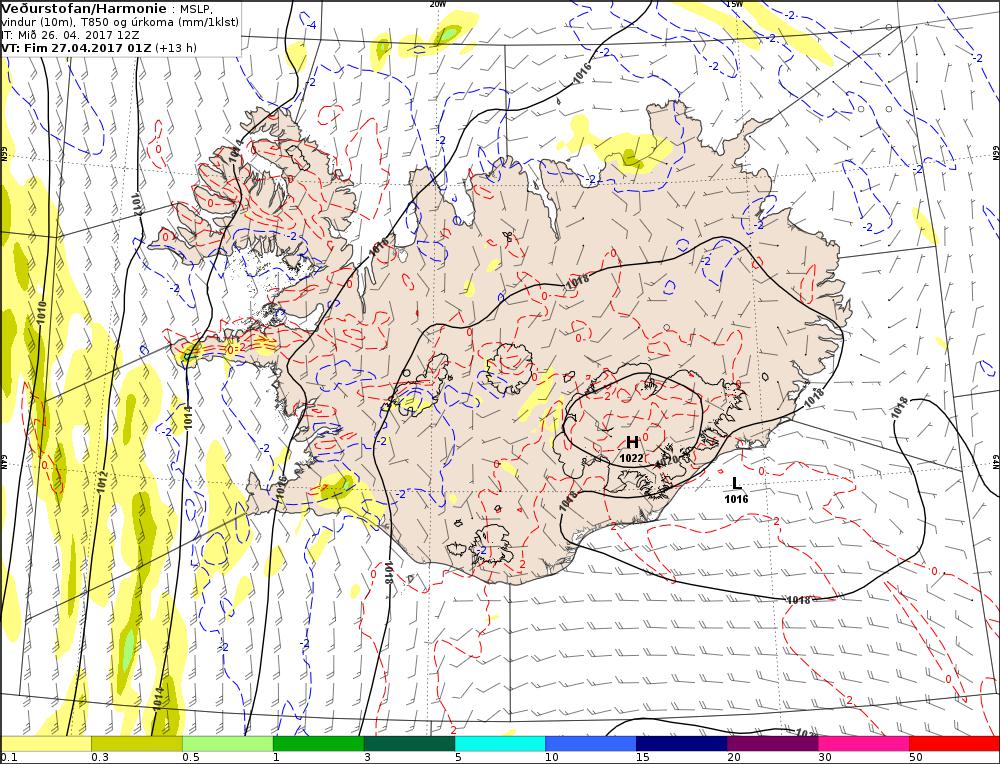Click the 1016 value under the L
Image resolution: width=1000 pixels, height=764 pixels.
tap(736, 499)
